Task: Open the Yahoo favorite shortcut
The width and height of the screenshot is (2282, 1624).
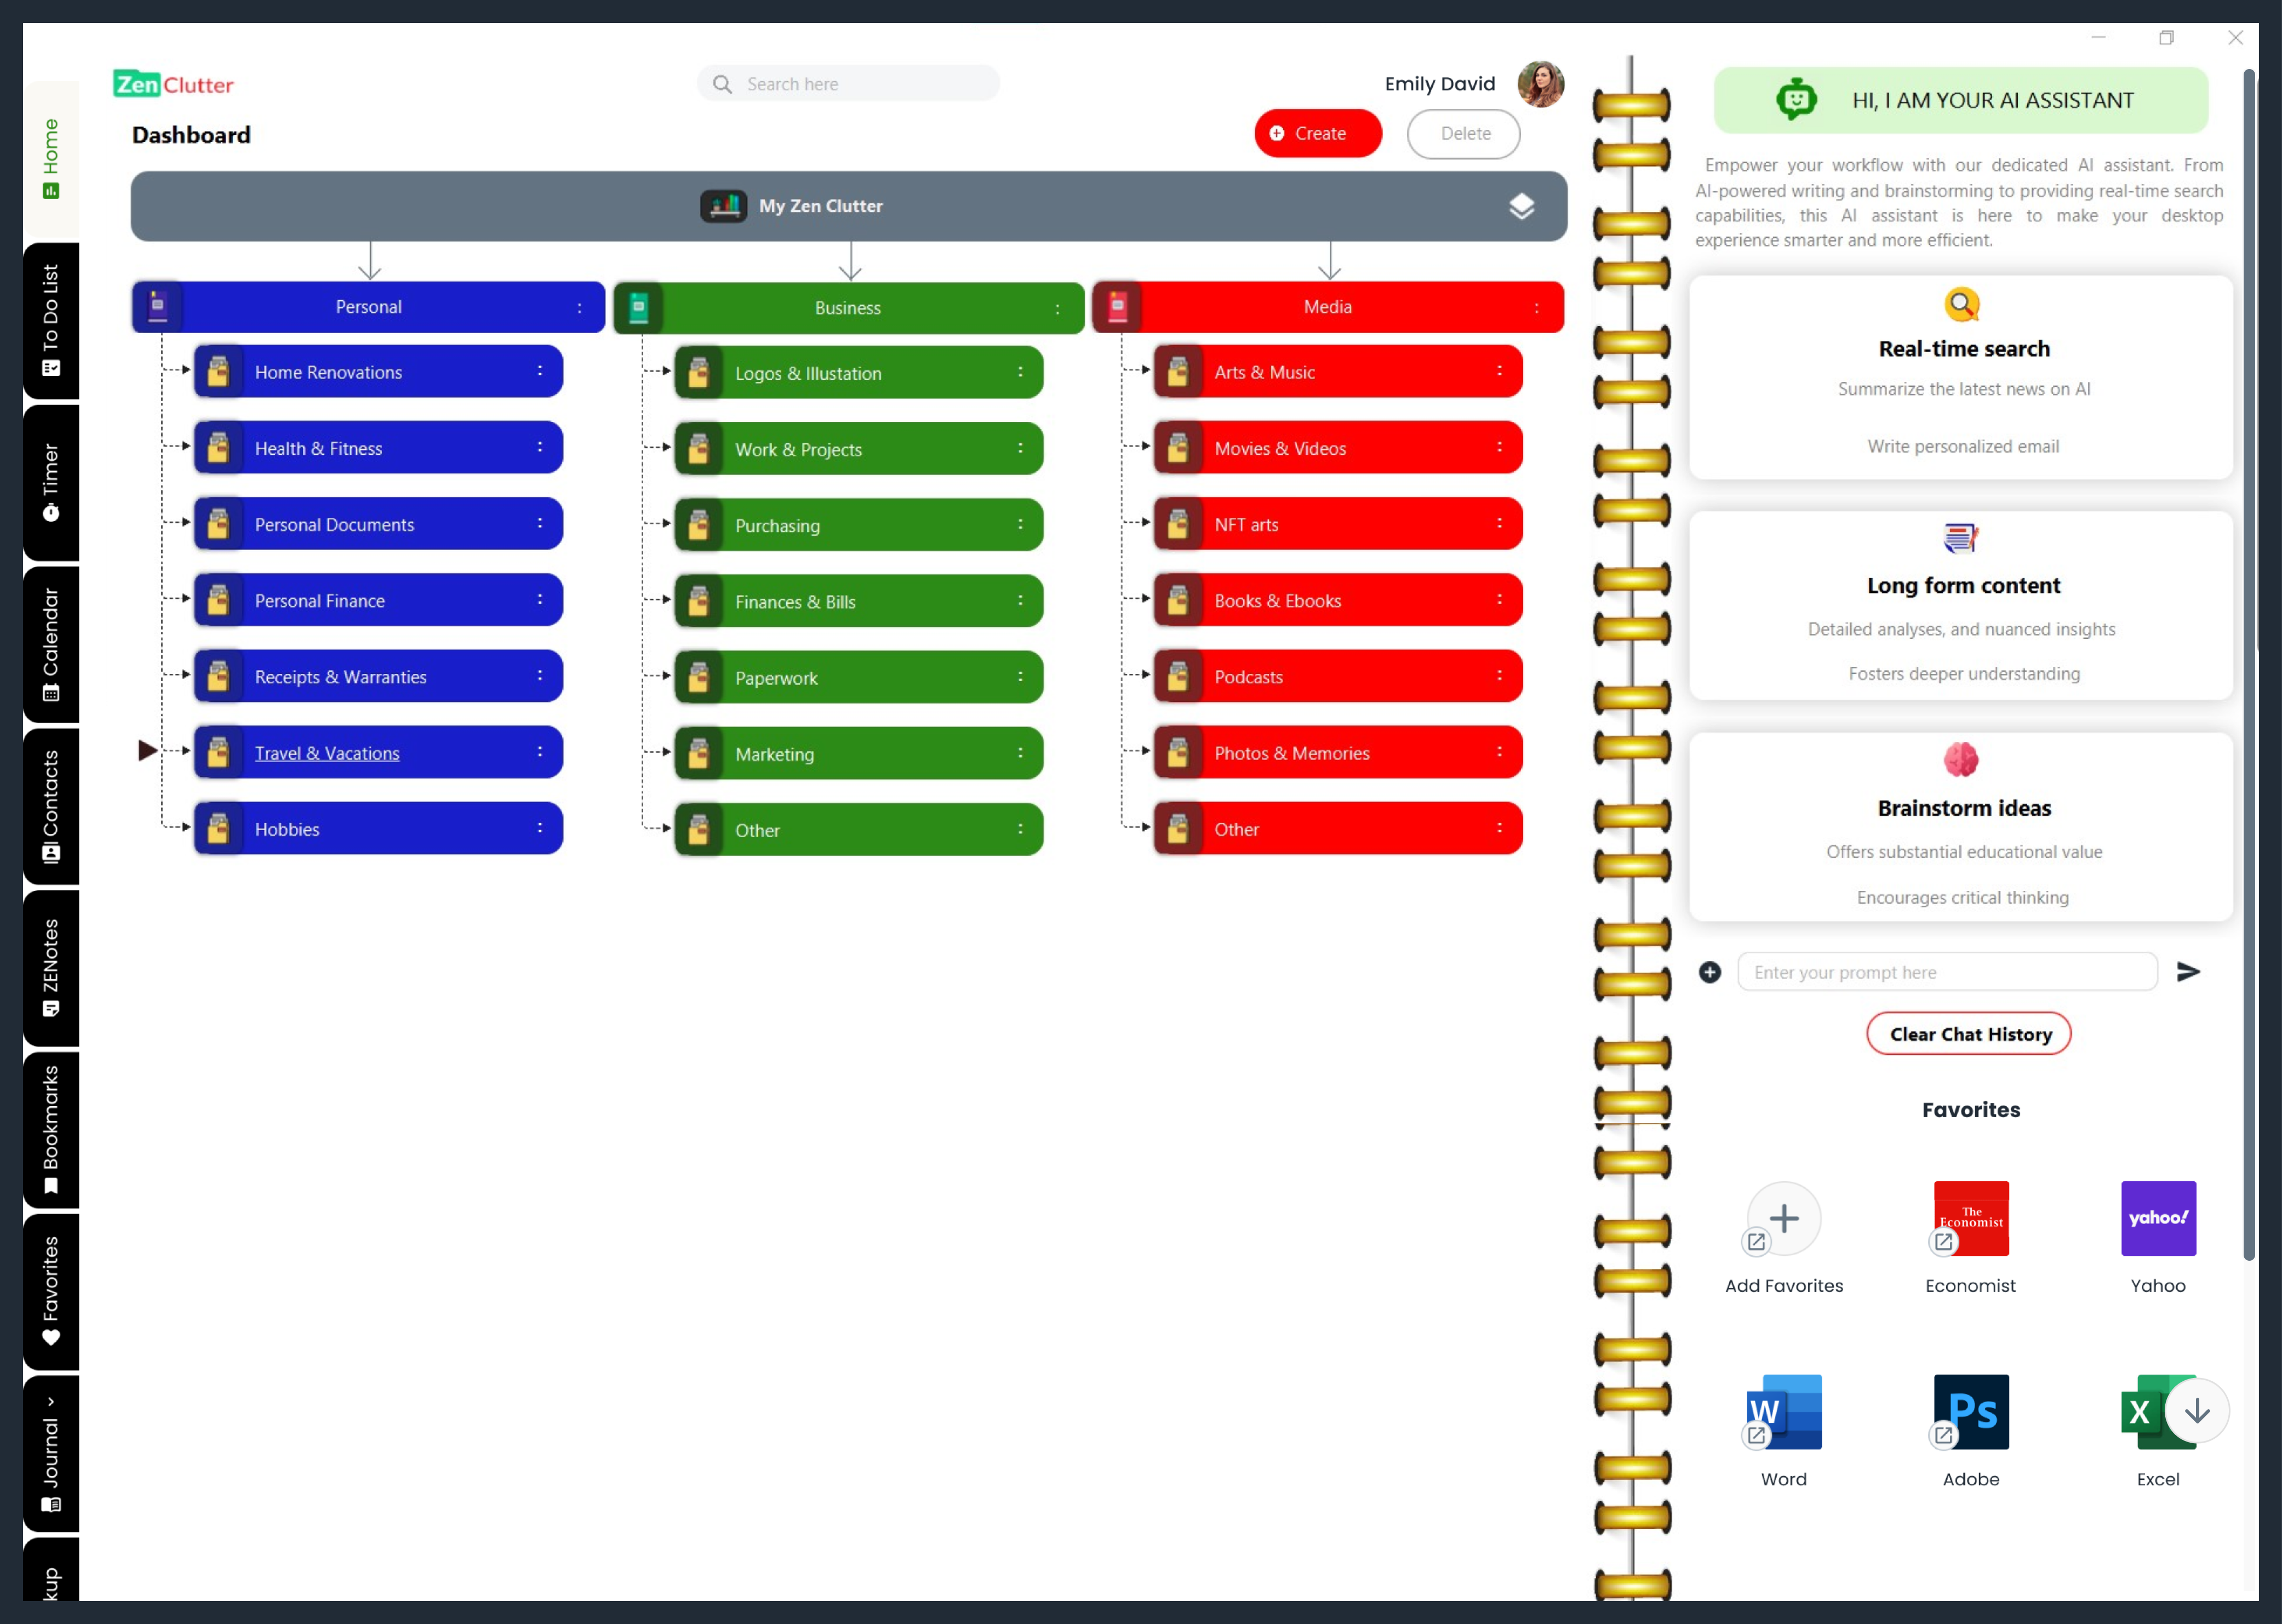Action: (2158, 1218)
